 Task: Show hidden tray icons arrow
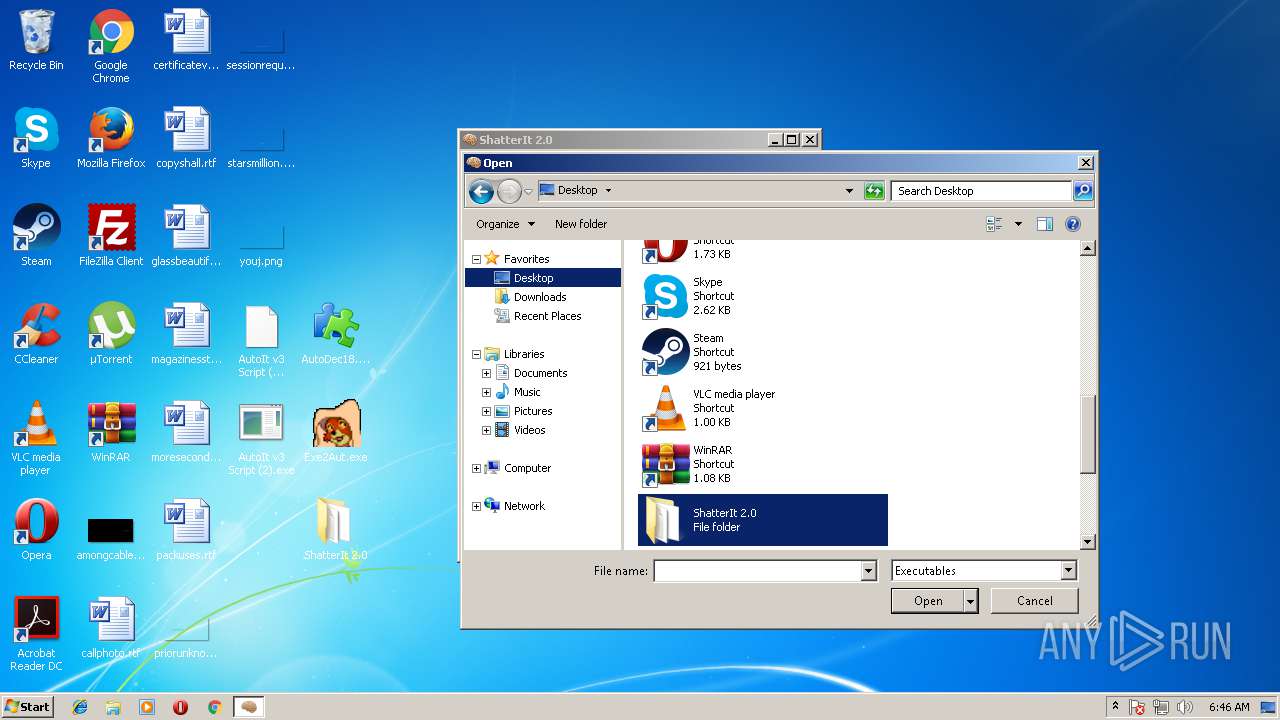(x=1115, y=707)
